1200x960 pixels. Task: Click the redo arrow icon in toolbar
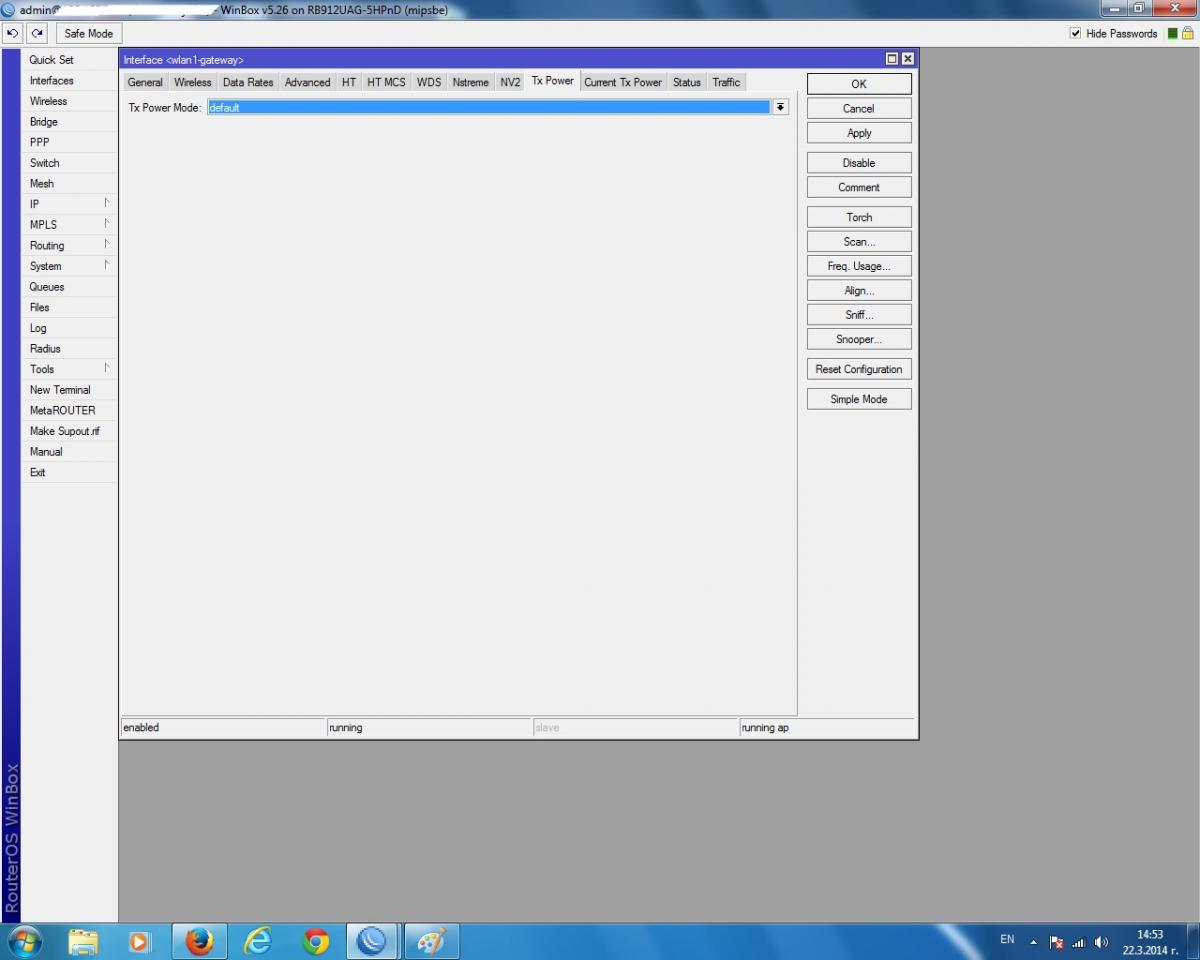click(x=38, y=33)
